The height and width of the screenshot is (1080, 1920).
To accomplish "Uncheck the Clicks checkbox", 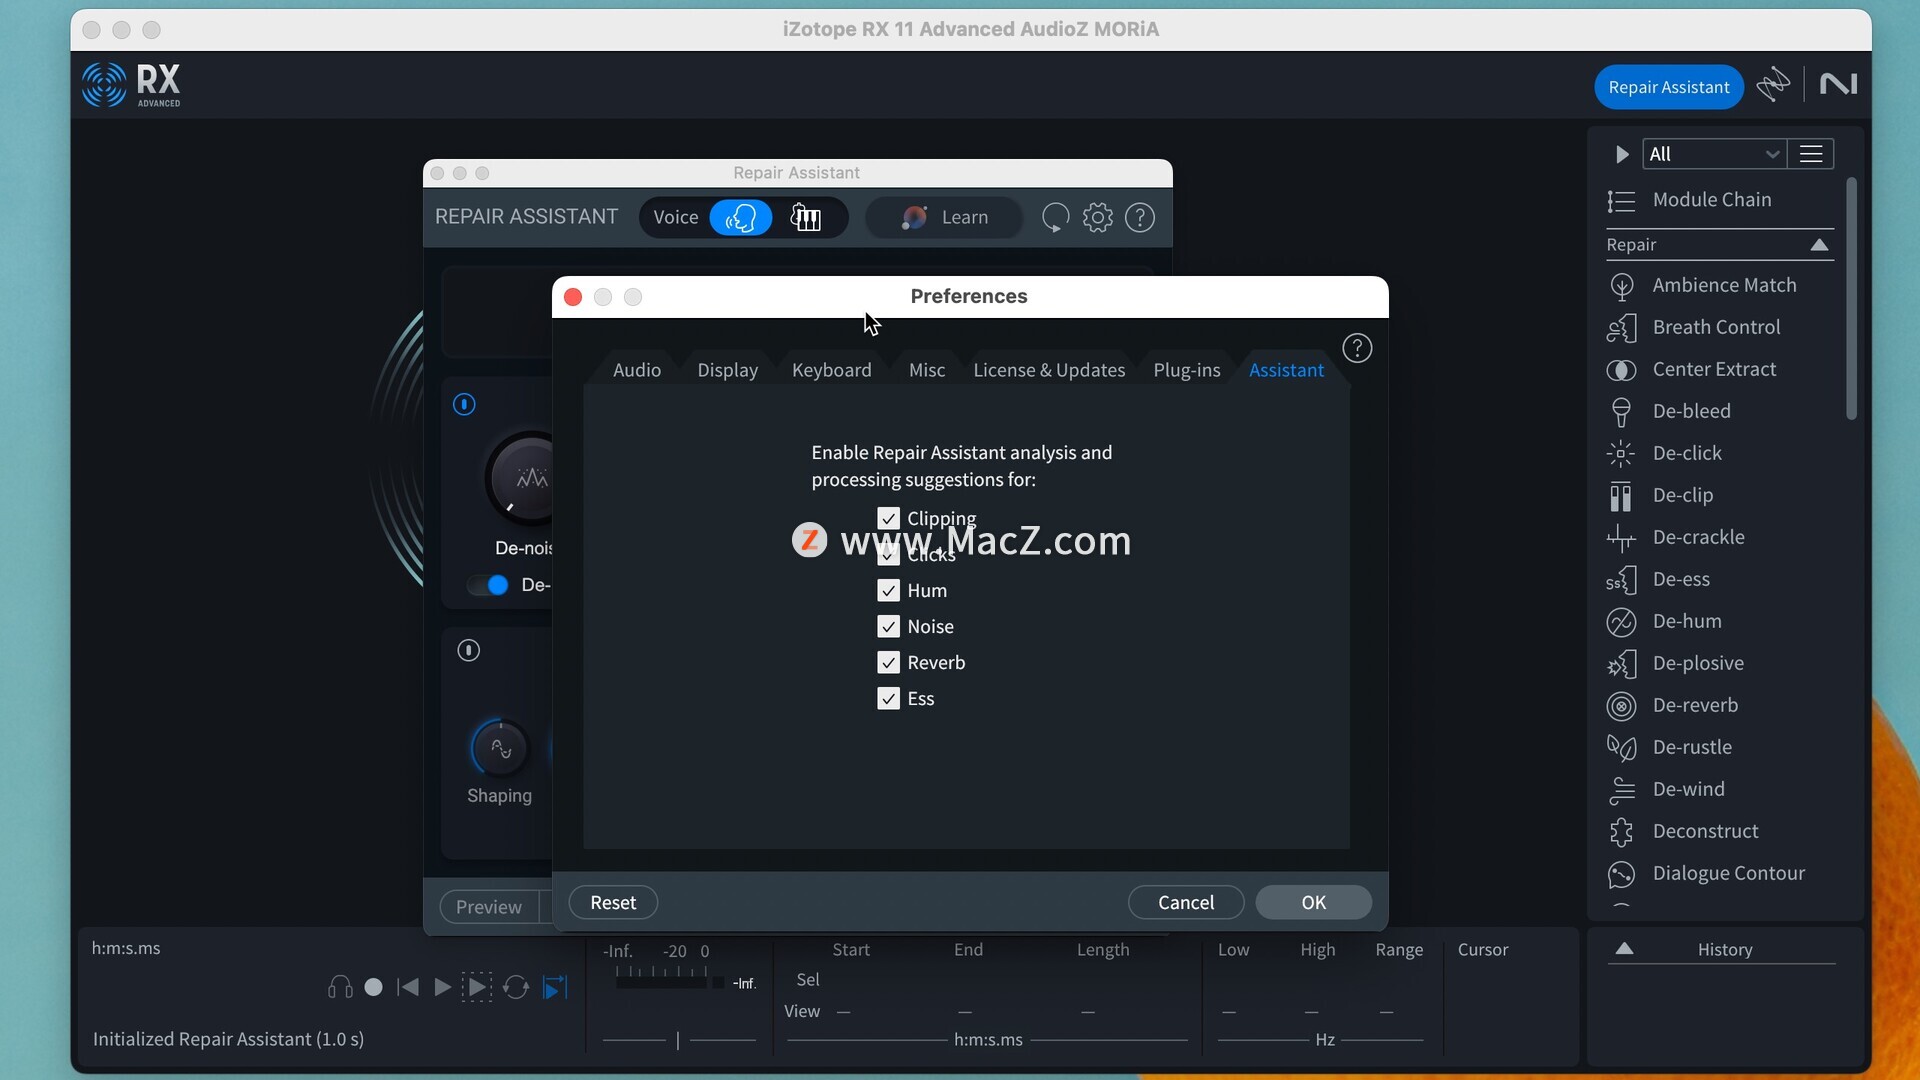I will pos(888,554).
